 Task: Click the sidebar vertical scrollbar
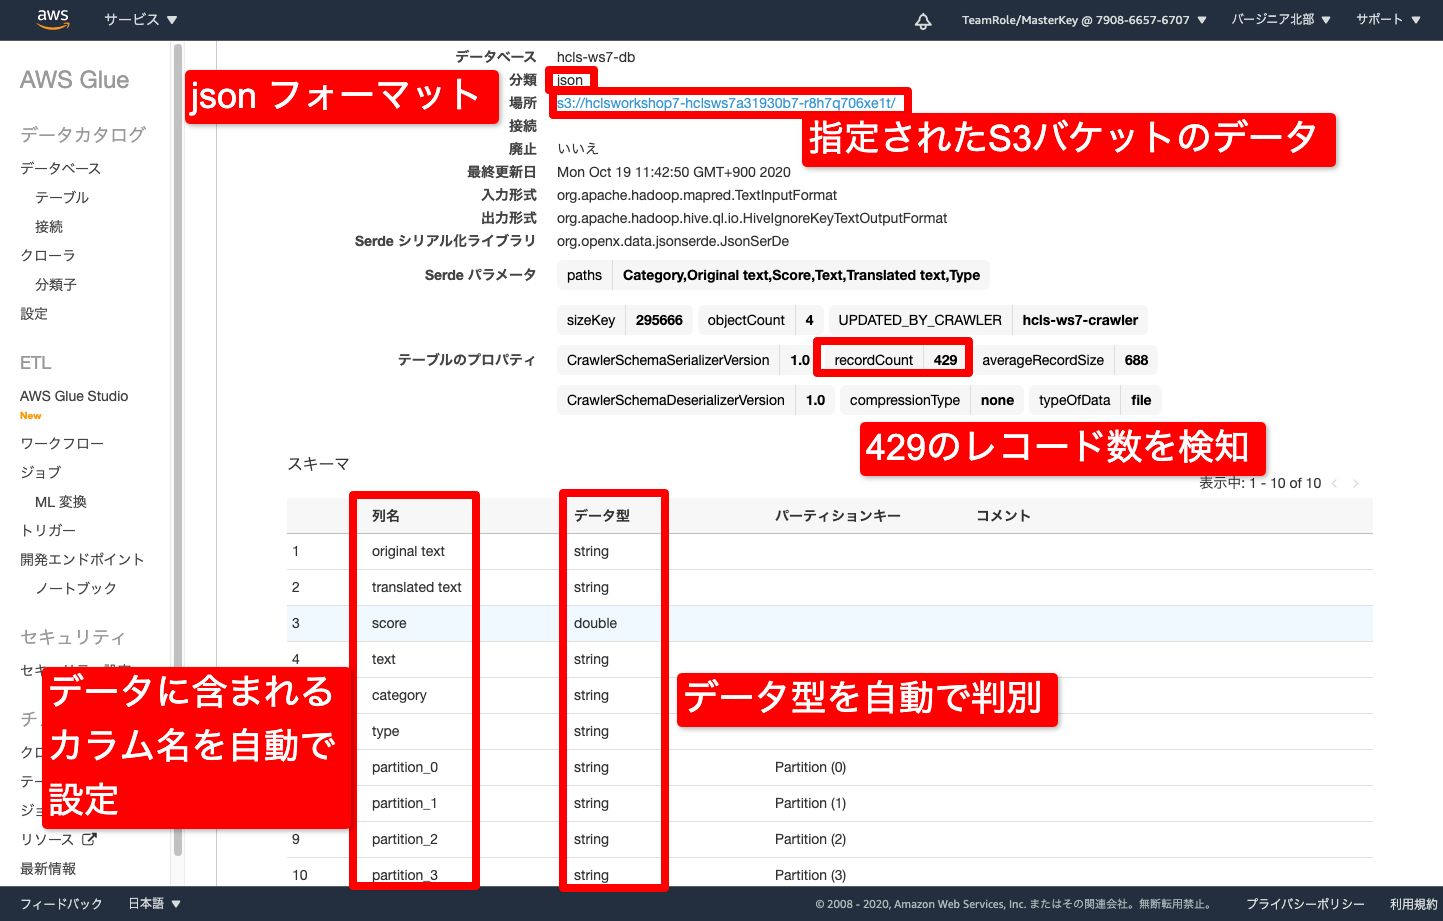(178, 450)
